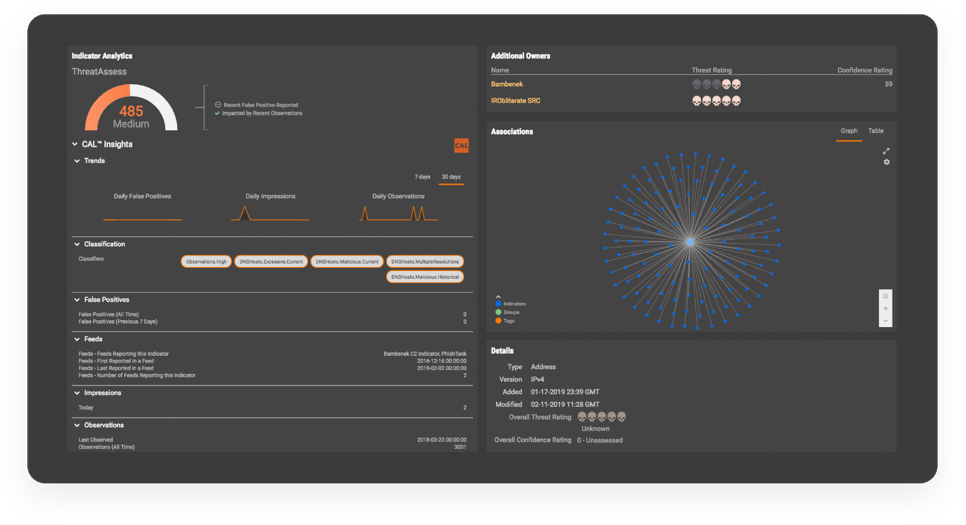The height and width of the screenshot is (525, 966).
Task: Open the Bambenek owner link
Action: pos(507,84)
